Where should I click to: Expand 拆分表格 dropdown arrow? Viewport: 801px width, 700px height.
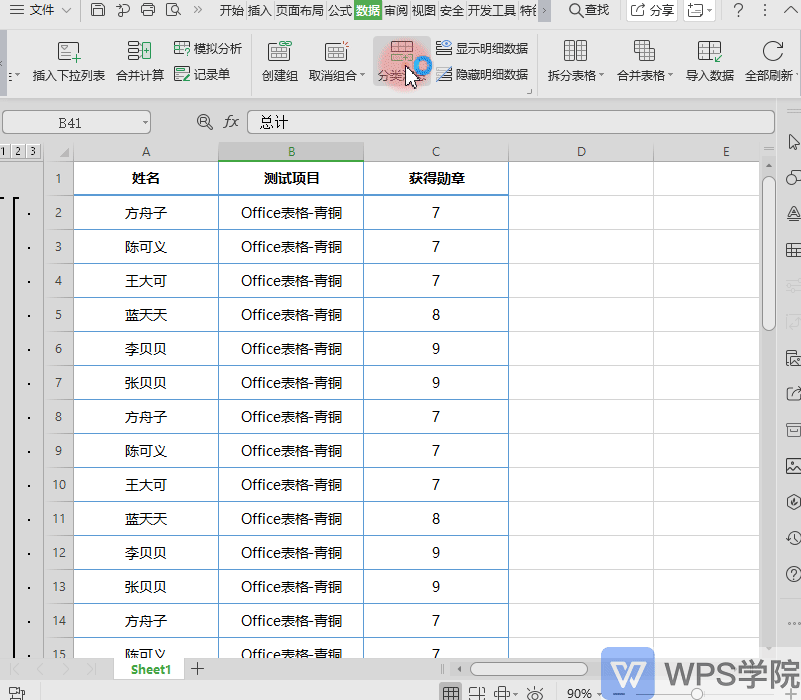[602, 75]
